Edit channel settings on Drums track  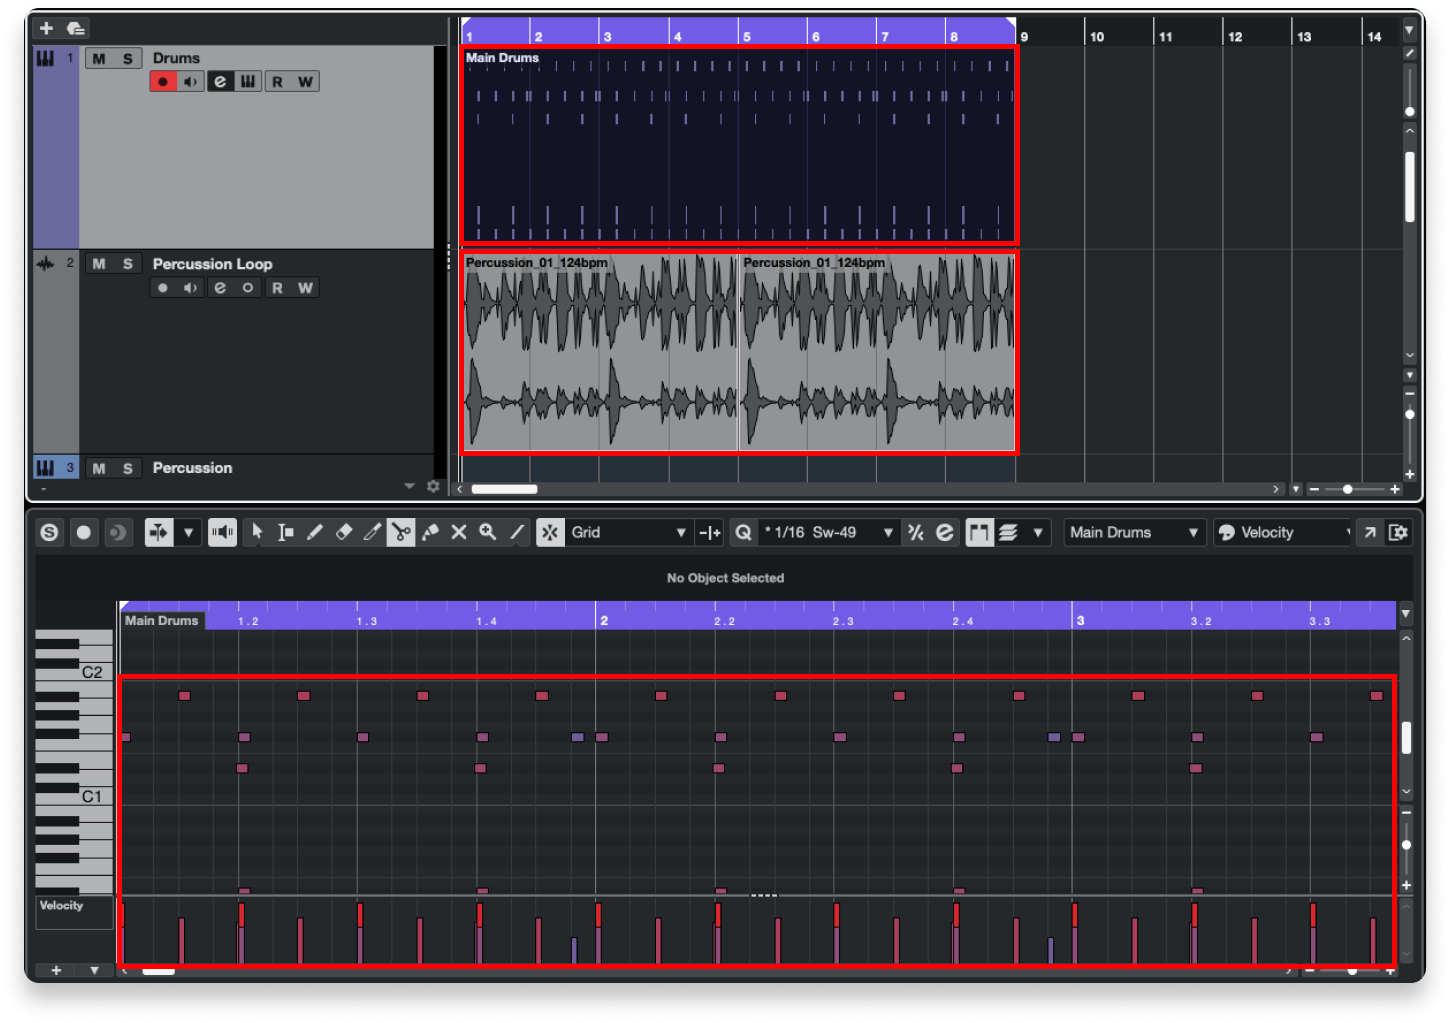point(221,82)
